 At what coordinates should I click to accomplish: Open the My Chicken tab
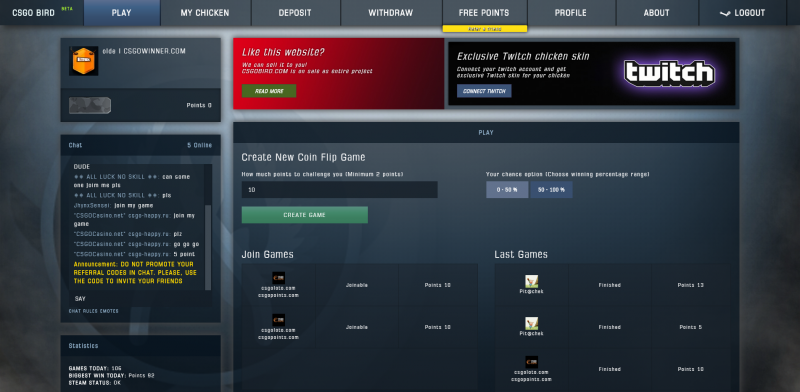[x=205, y=13]
